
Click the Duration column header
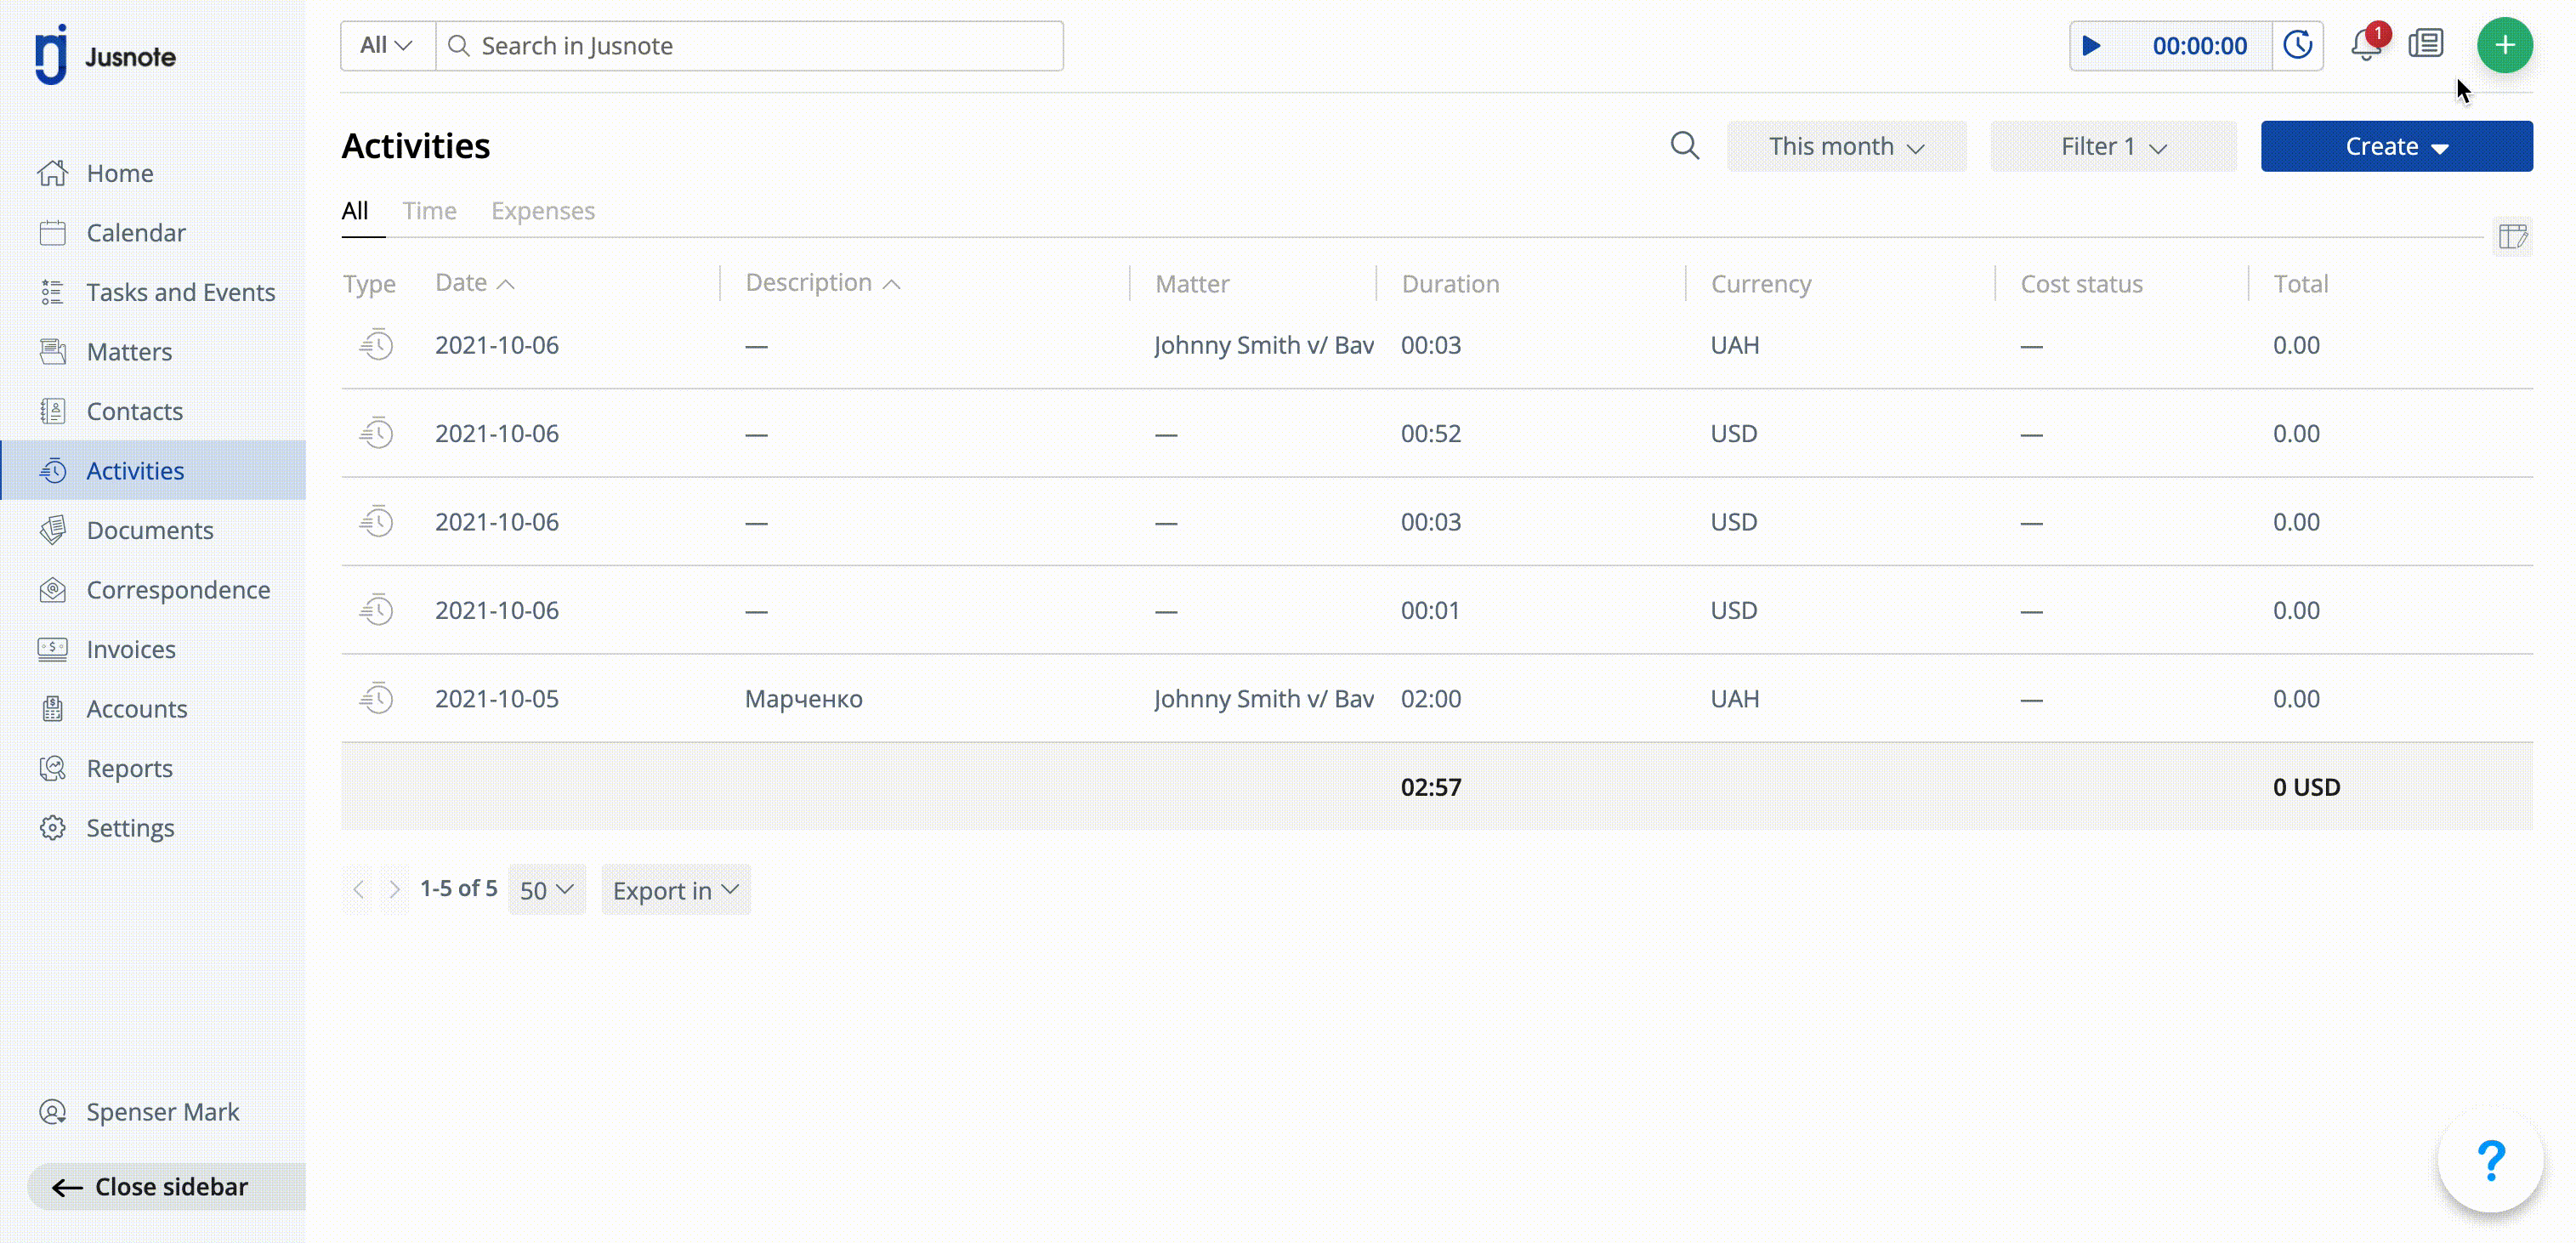tap(1450, 284)
